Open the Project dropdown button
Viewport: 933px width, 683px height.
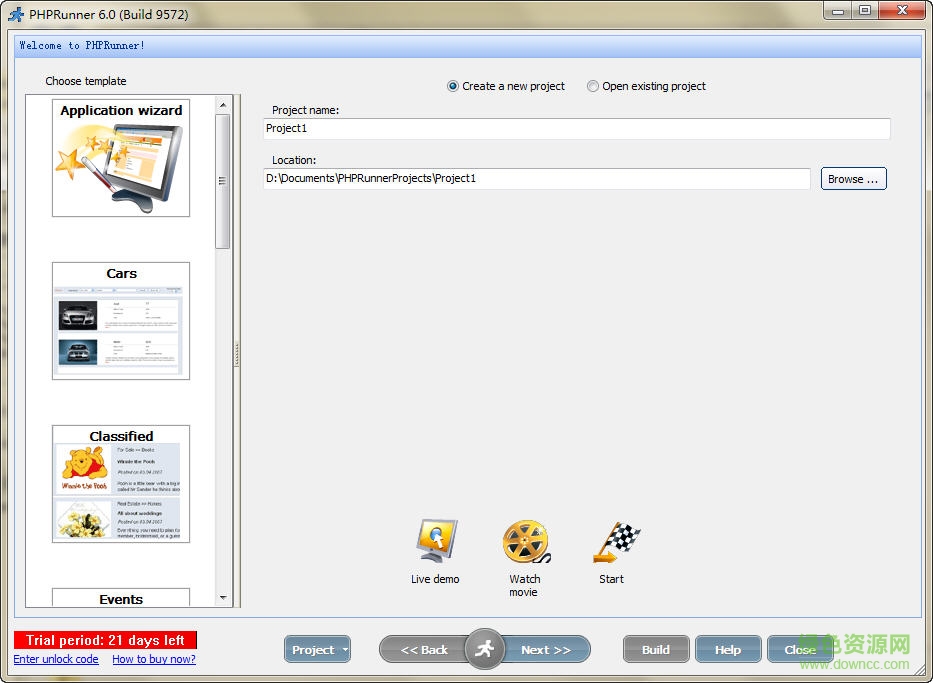tap(317, 649)
